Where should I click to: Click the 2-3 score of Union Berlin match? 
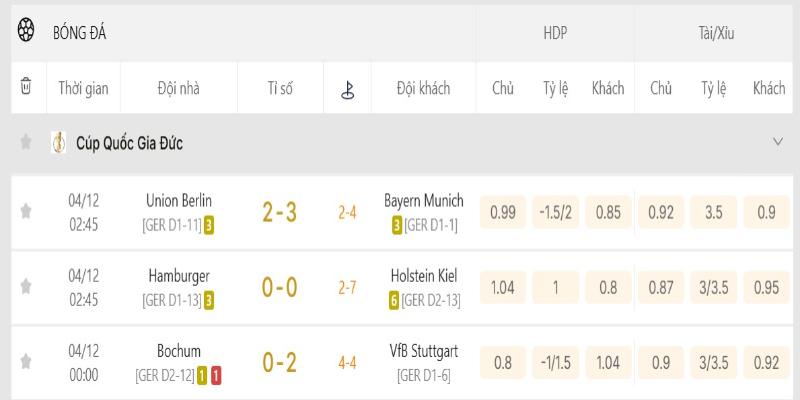tap(279, 212)
